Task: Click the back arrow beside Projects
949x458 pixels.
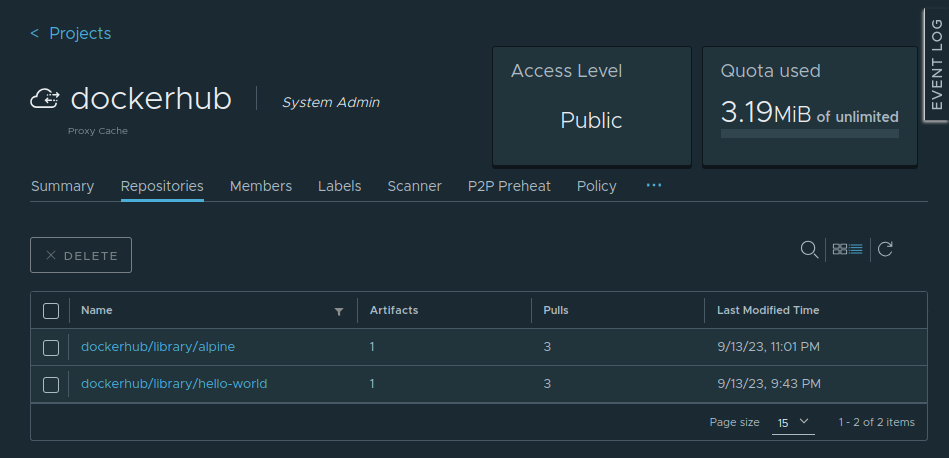Action: [35, 34]
